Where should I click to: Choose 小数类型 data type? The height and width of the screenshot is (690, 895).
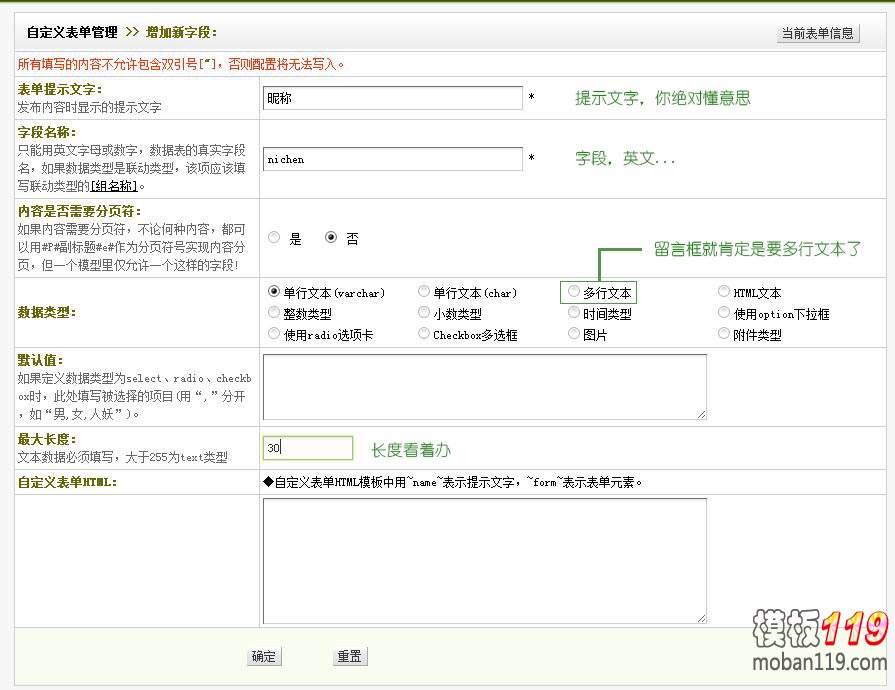pos(424,312)
